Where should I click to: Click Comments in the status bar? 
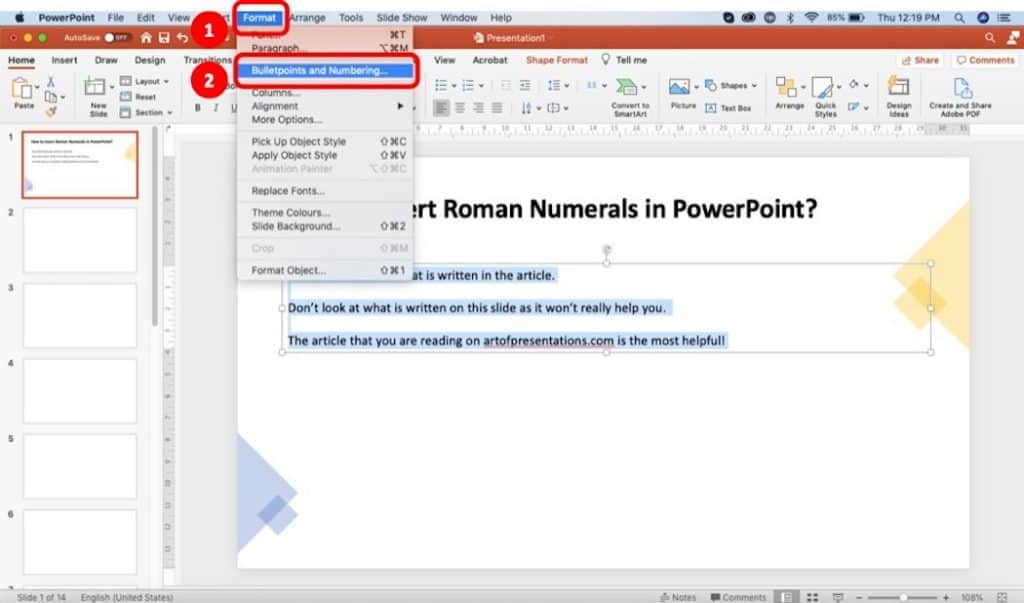tap(739, 597)
